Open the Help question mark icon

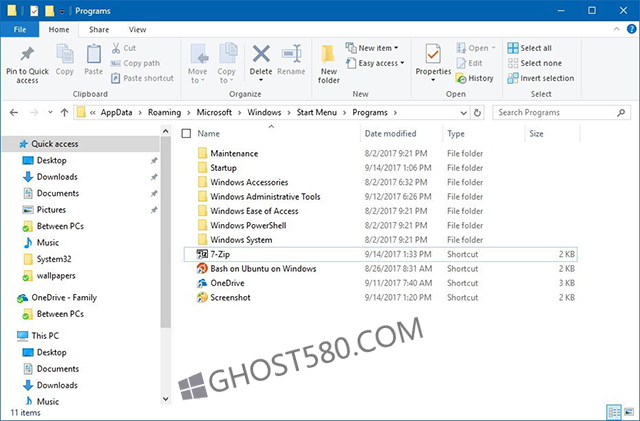tap(631, 29)
